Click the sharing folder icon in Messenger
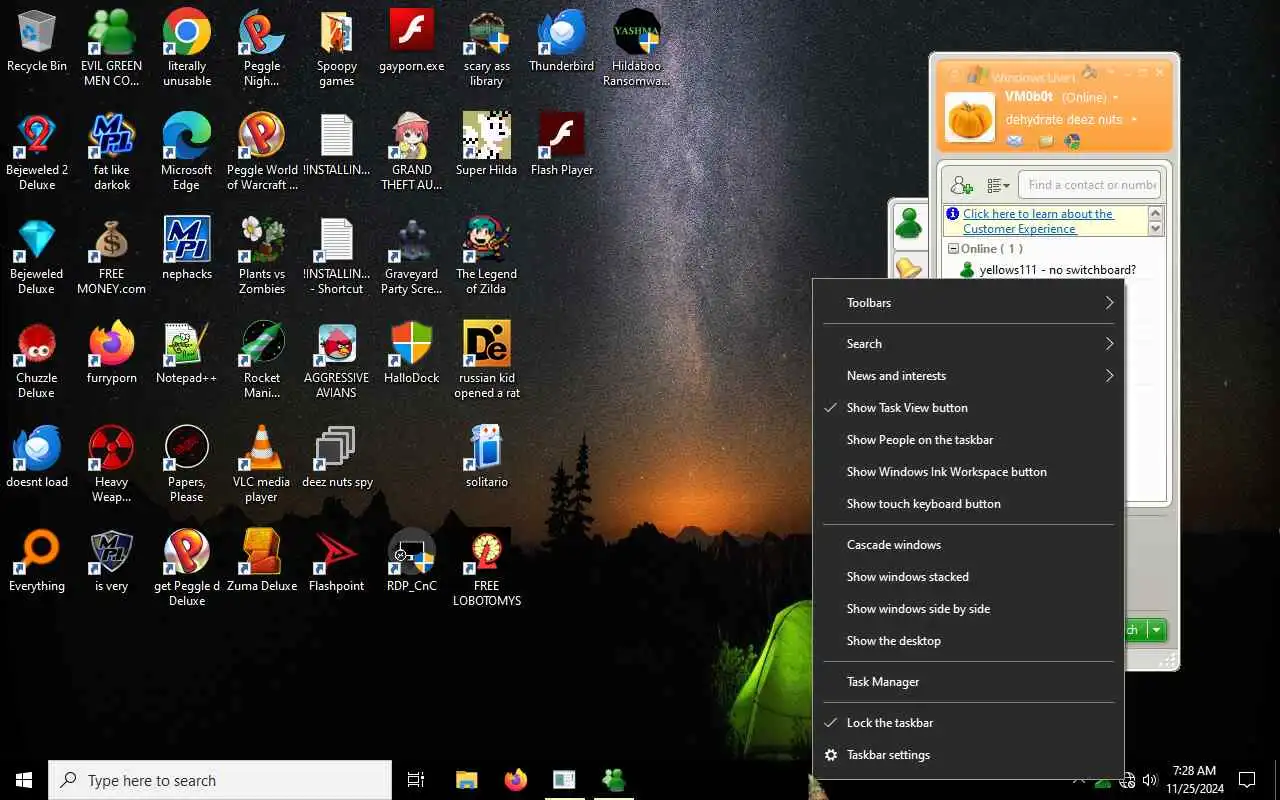Screen dimensions: 1280x800 coord(1045,141)
